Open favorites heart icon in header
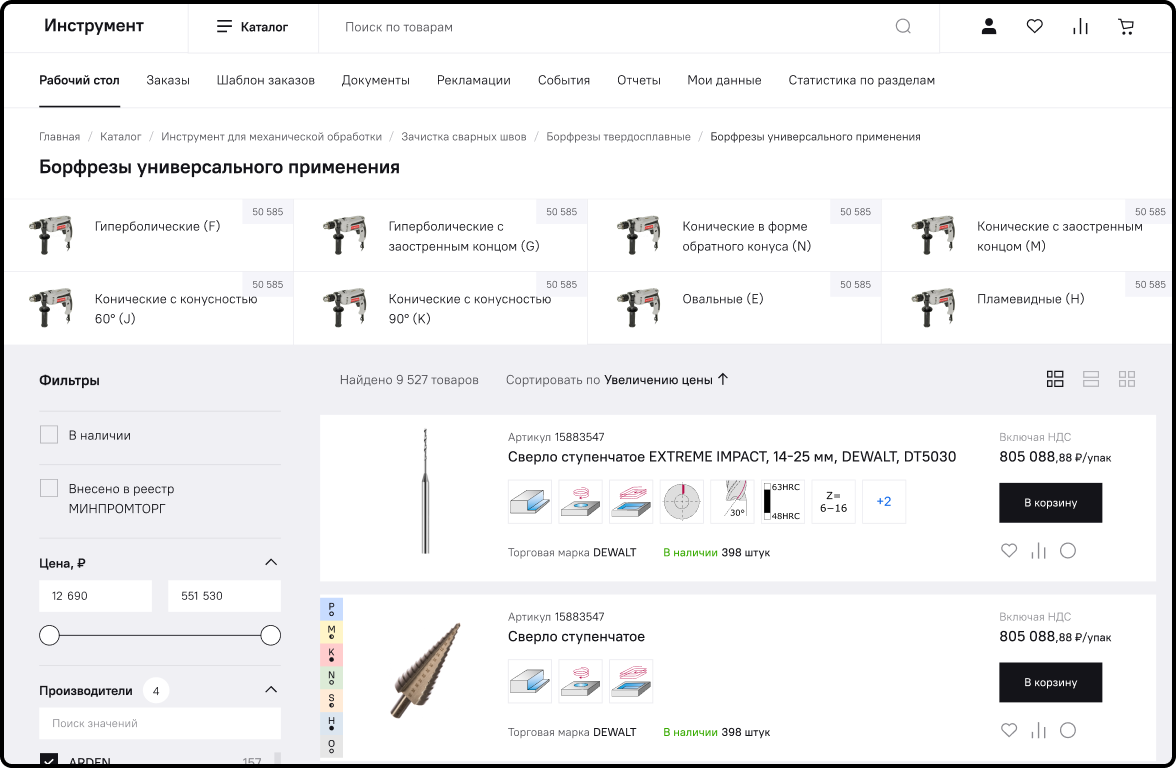 1034,27
